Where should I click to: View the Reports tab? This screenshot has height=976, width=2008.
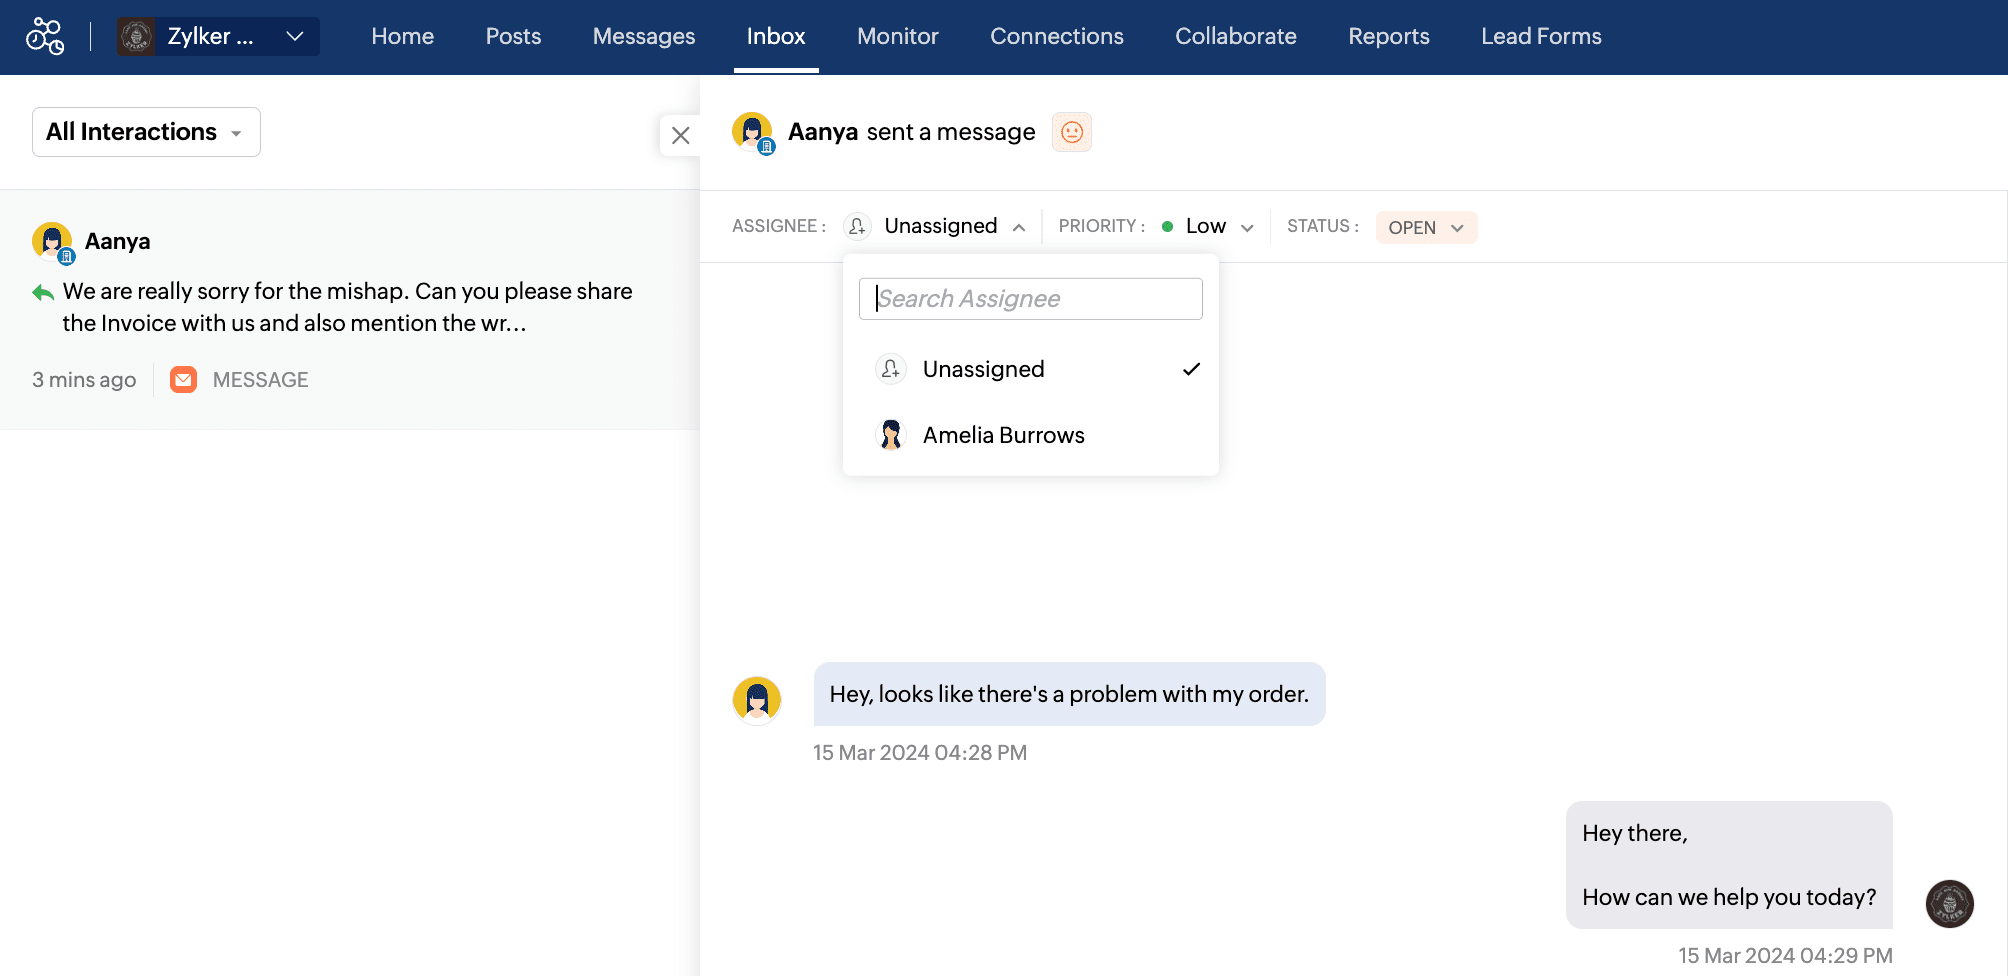[x=1389, y=36]
